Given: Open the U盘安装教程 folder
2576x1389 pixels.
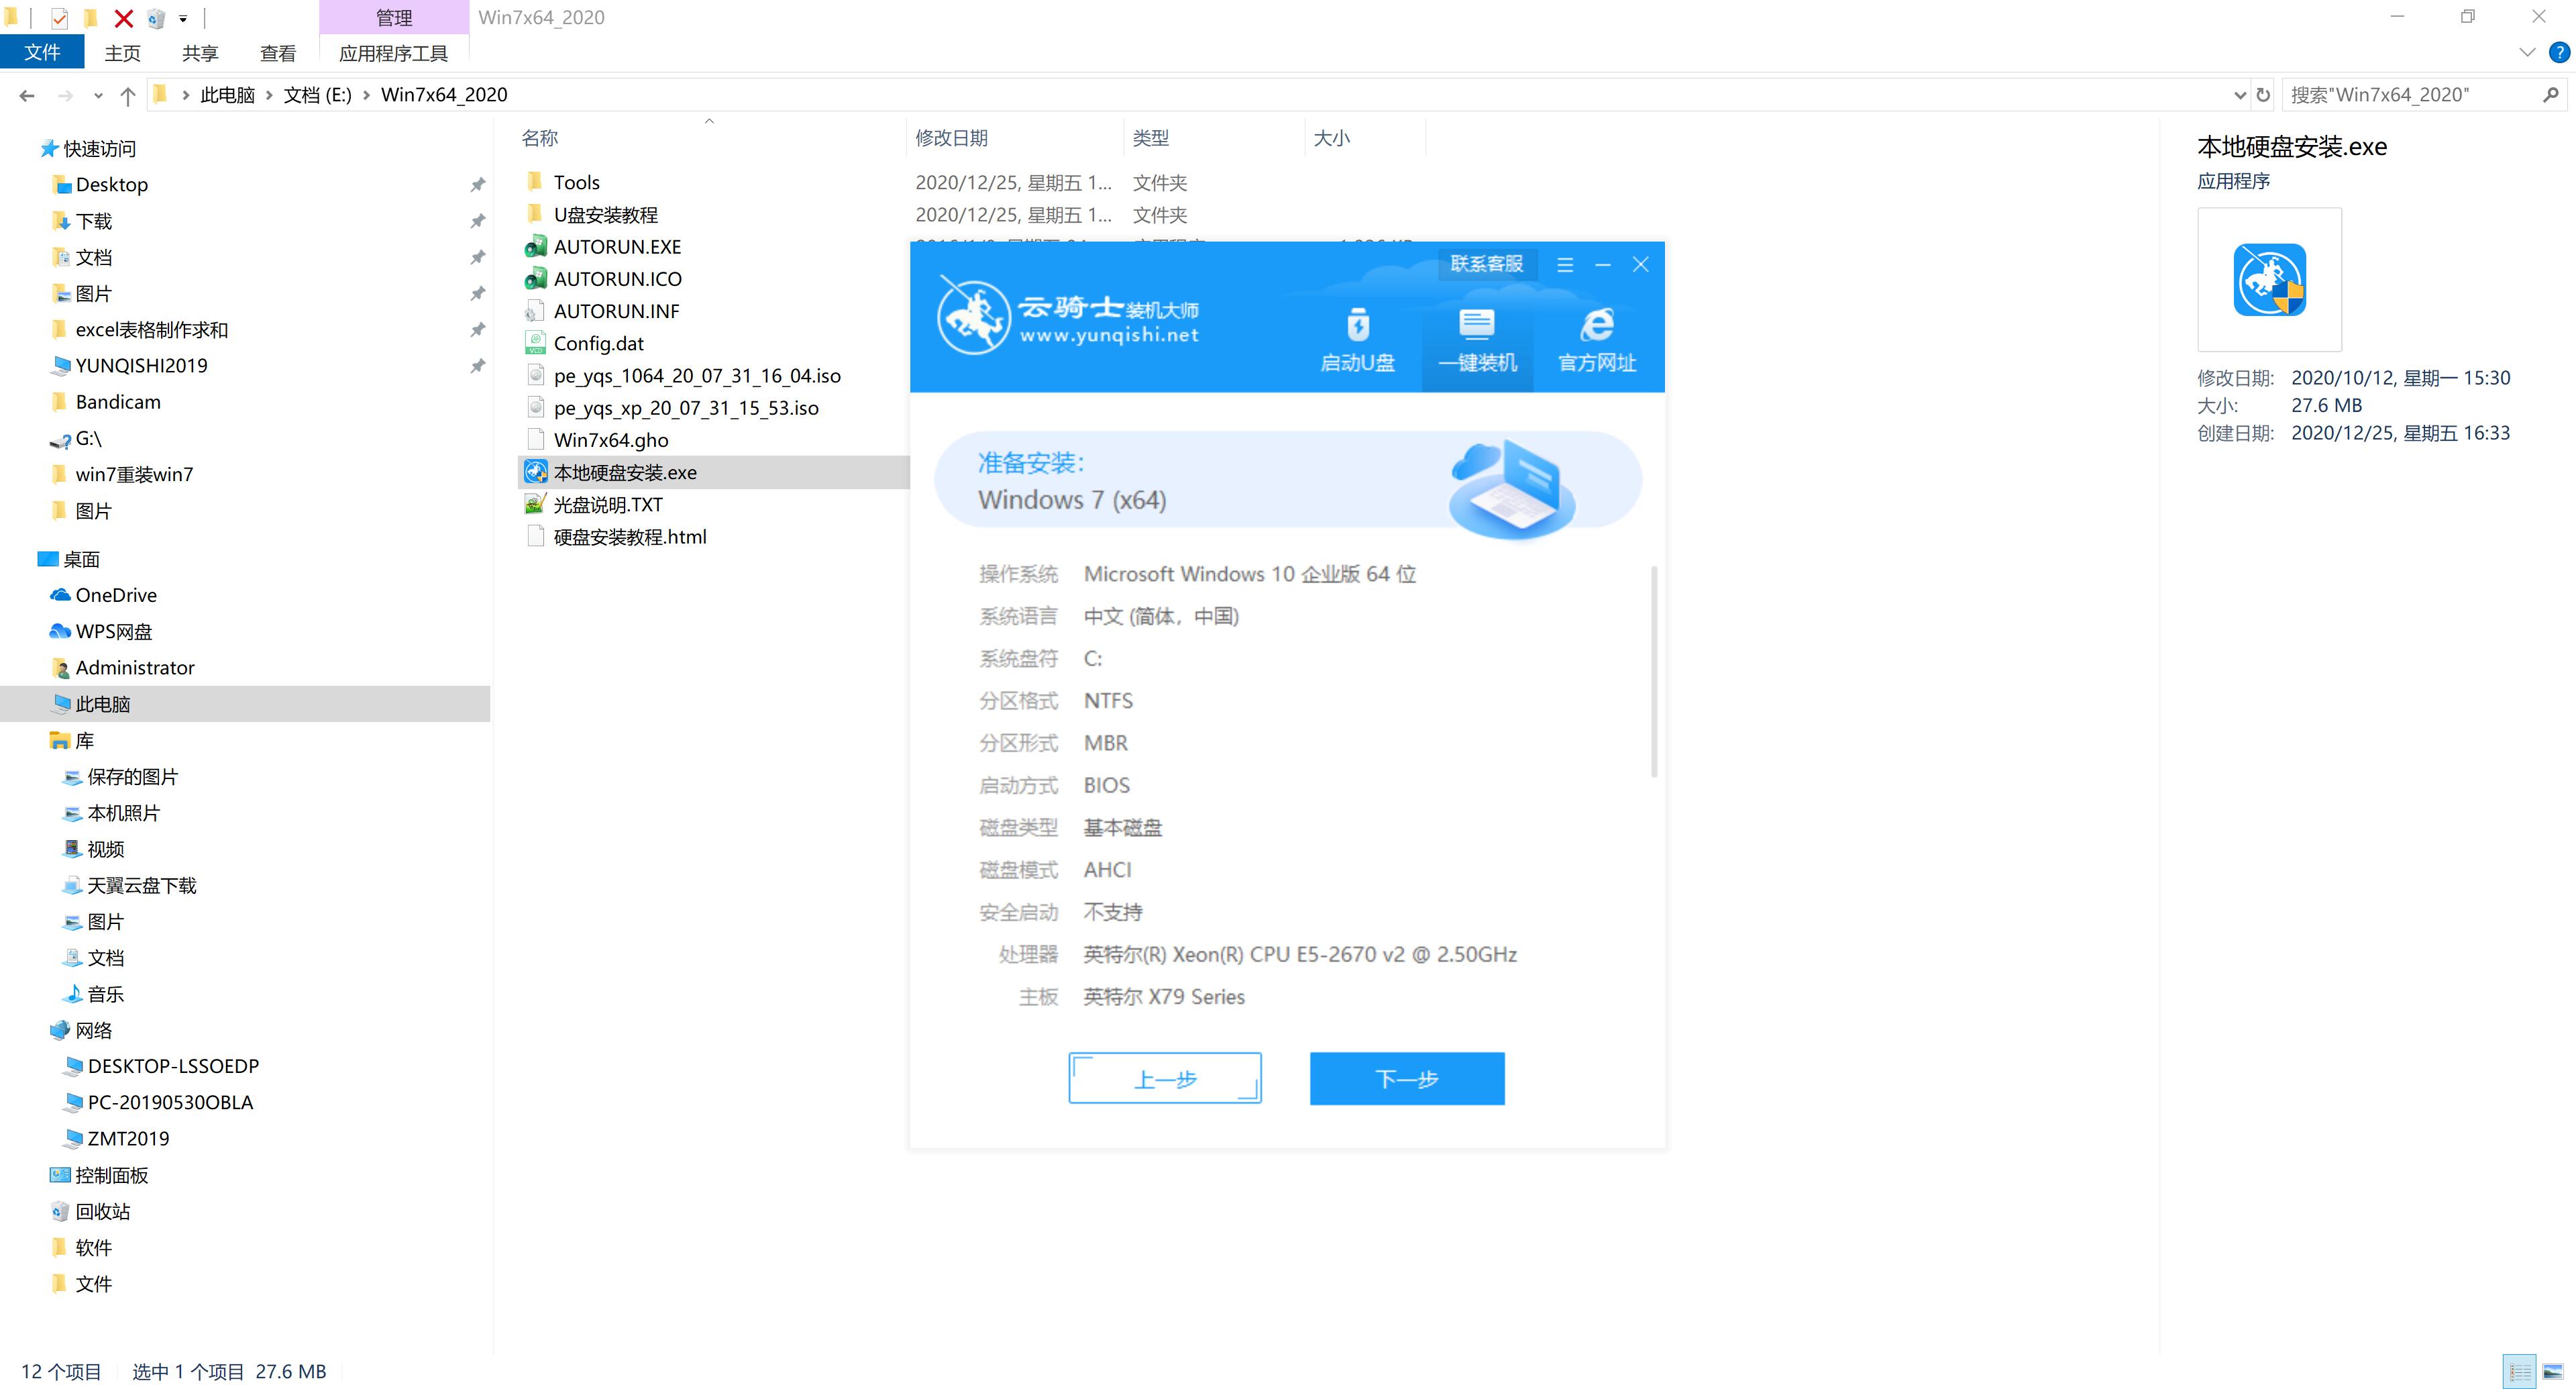Looking at the screenshot, I should [607, 214].
